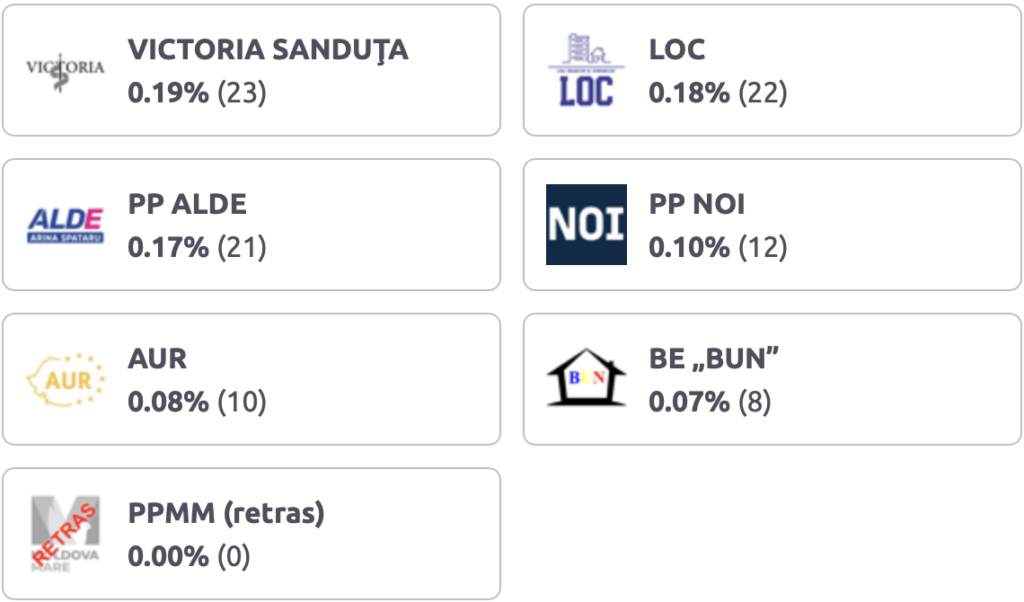Click the Victoria Sanduța logo icon

[x=65, y=71]
